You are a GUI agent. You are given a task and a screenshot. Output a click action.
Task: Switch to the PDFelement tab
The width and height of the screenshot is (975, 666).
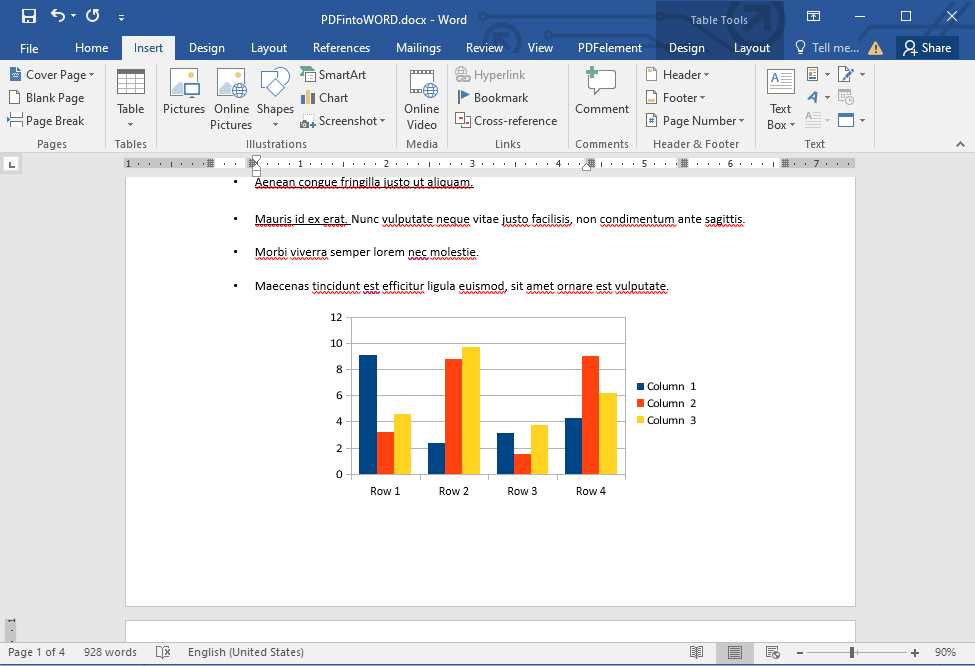pyautogui.click(x=608, y=47)
